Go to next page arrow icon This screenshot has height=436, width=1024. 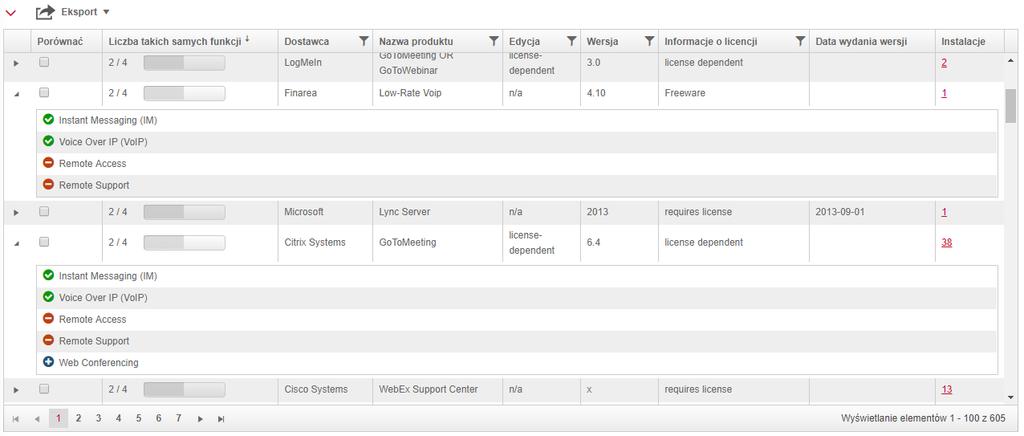click(x=200, y=419)
